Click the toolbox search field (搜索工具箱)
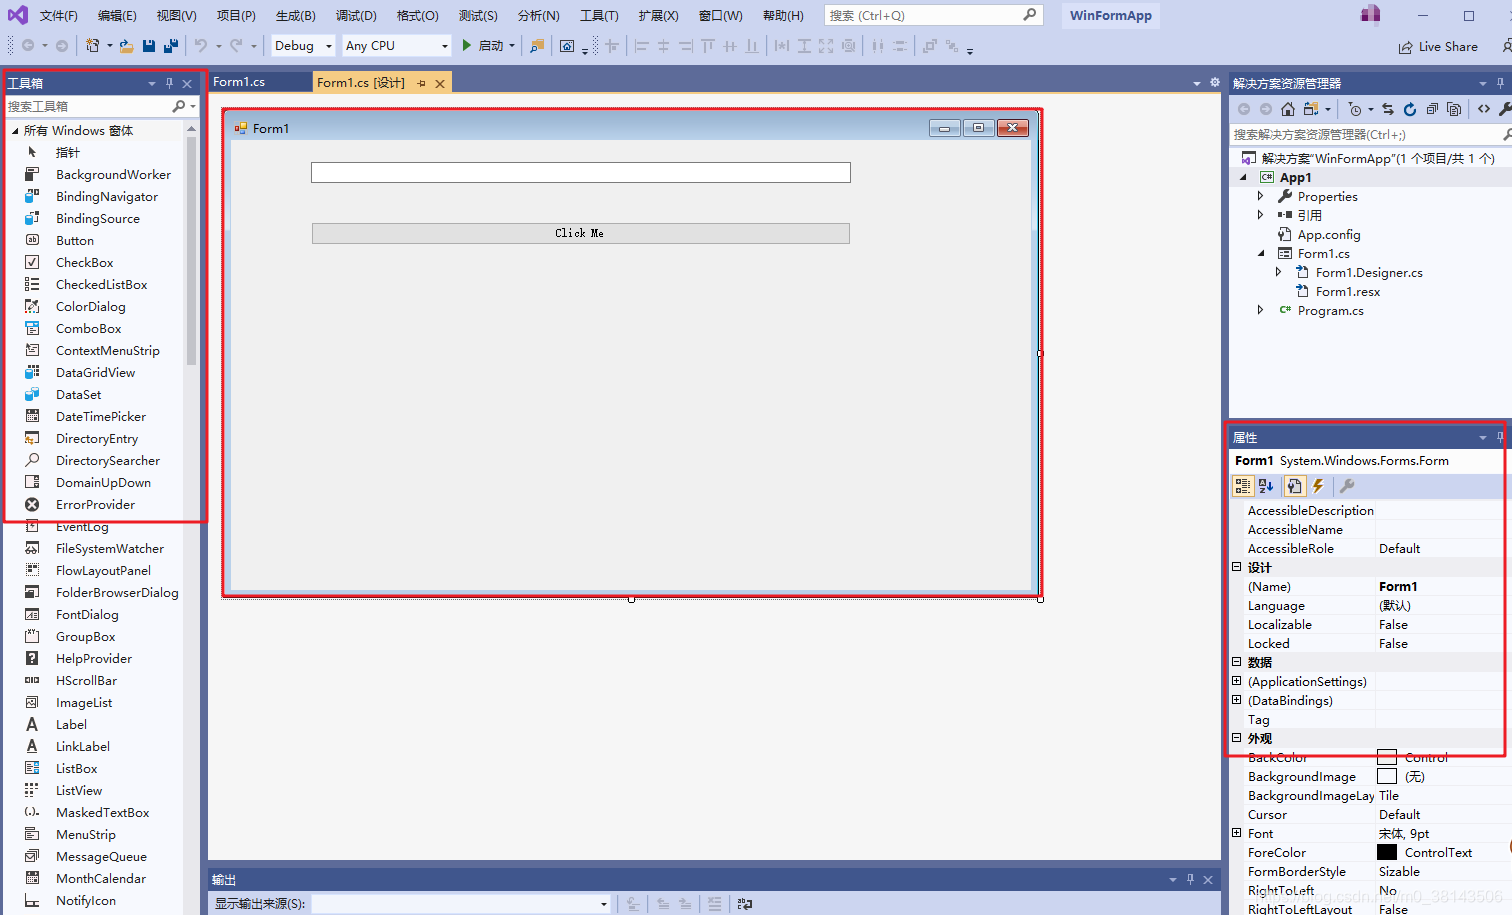 pyautogui.click(x=88, y=106)
